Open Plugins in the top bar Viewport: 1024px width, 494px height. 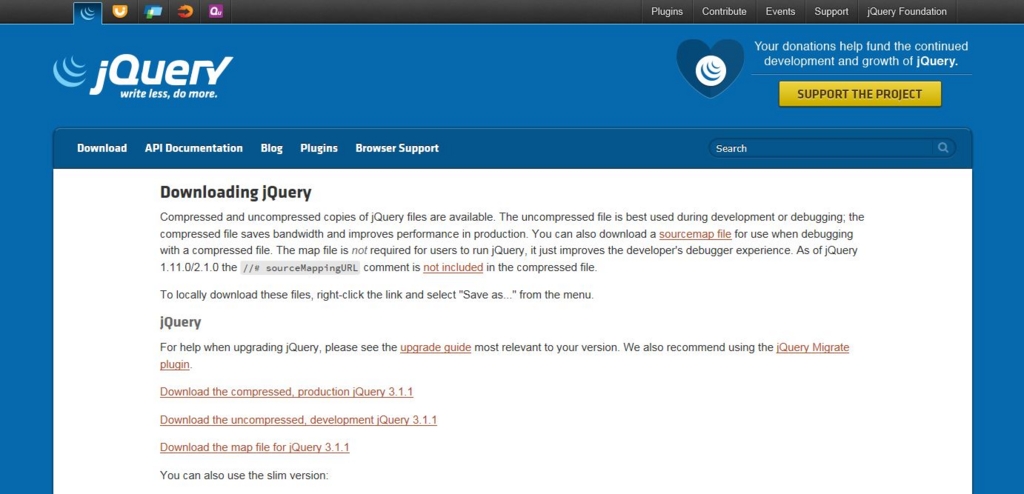click(x=667, y=12)
